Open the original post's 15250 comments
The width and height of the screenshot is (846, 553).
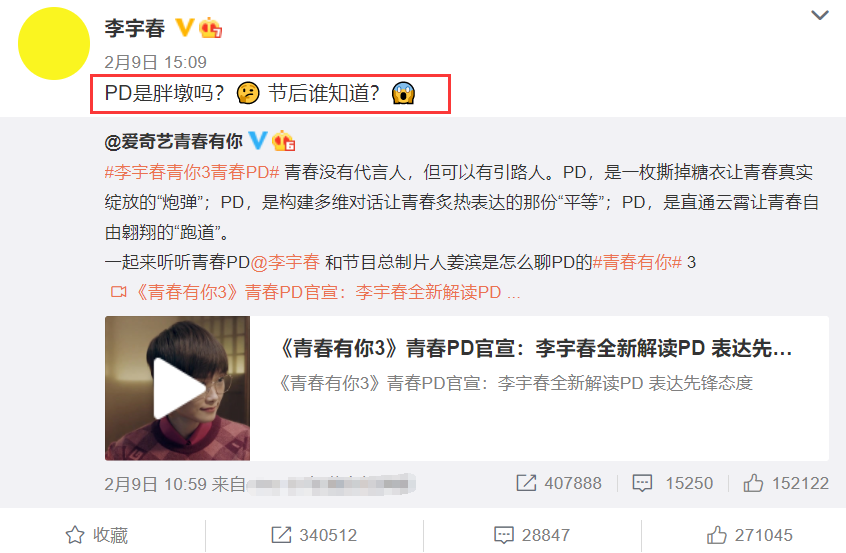tap(673, 483)
